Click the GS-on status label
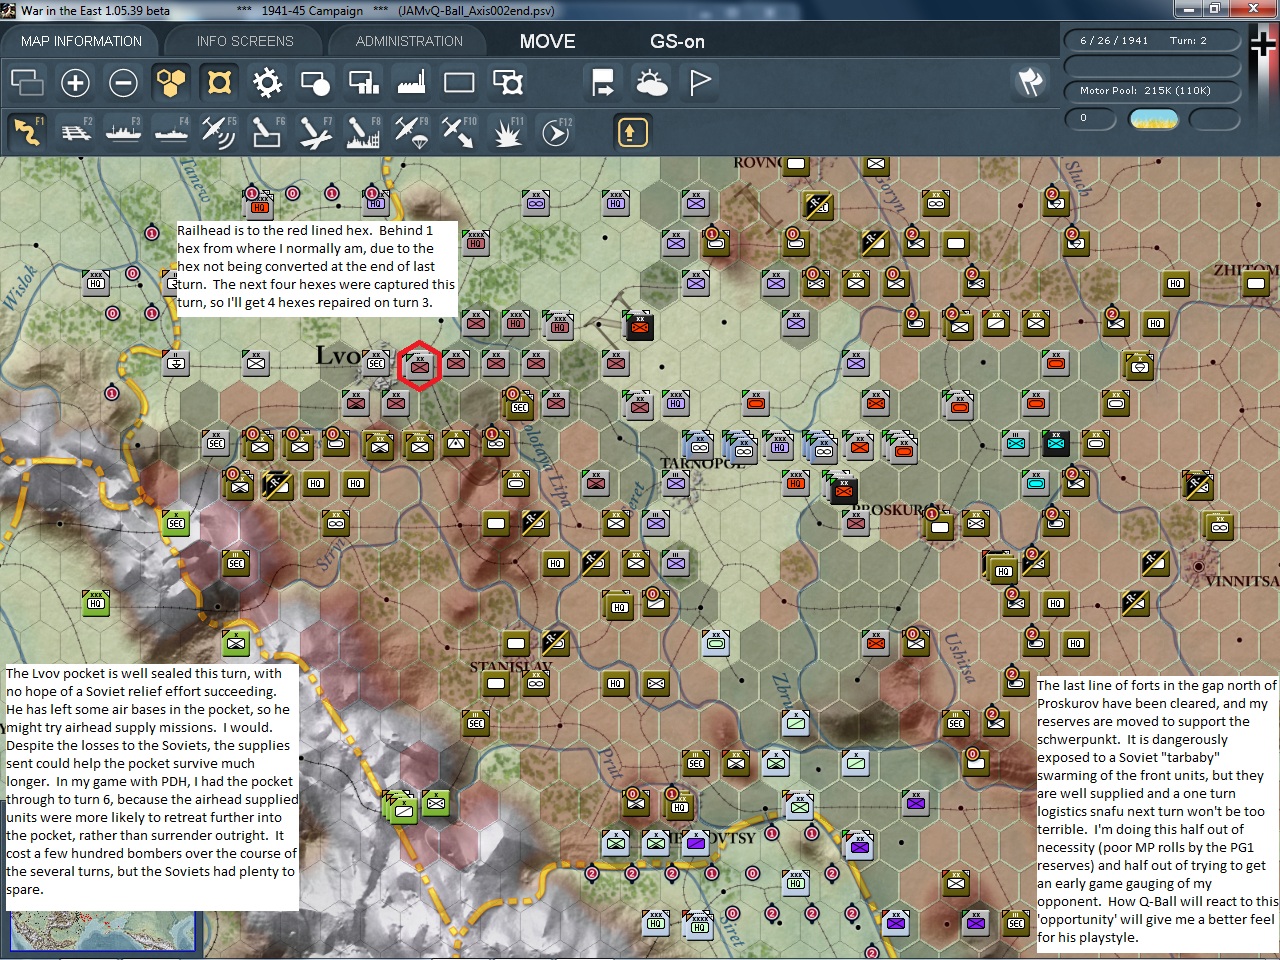 coord(677,41)
